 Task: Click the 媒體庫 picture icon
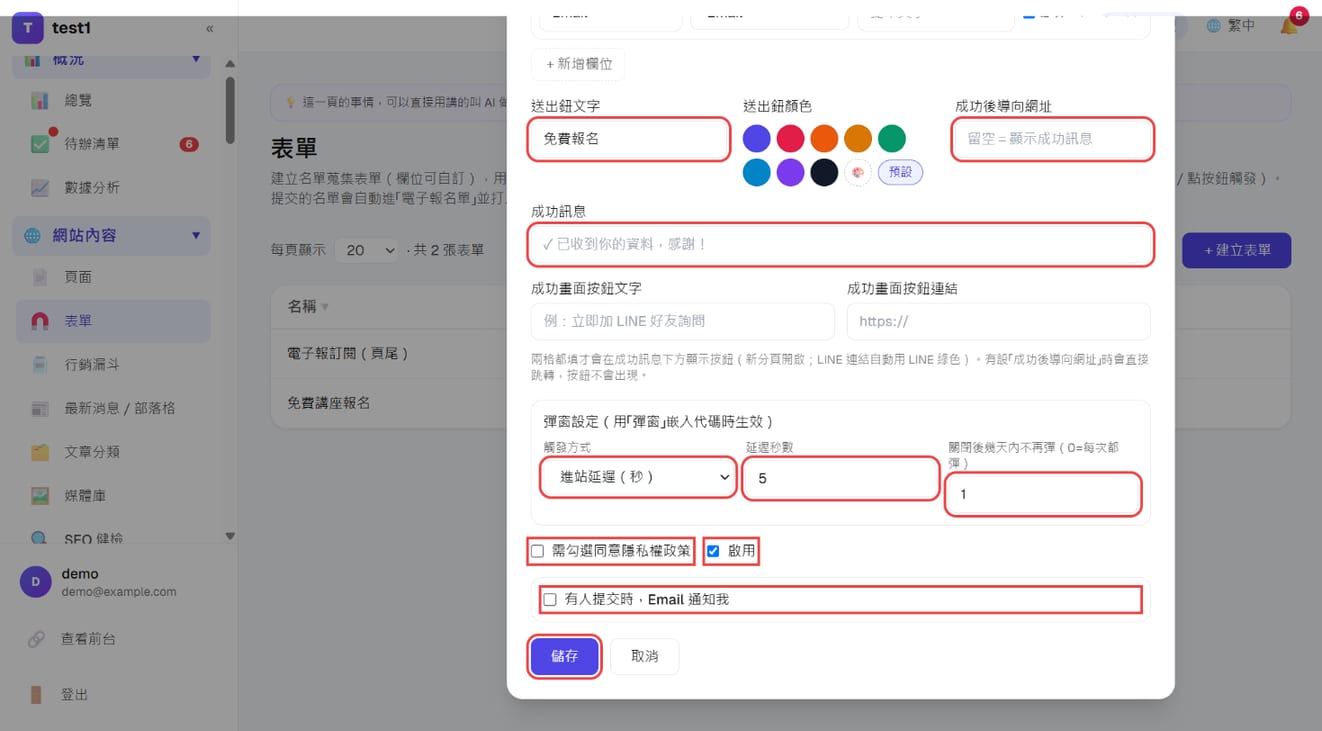[40, 496]
